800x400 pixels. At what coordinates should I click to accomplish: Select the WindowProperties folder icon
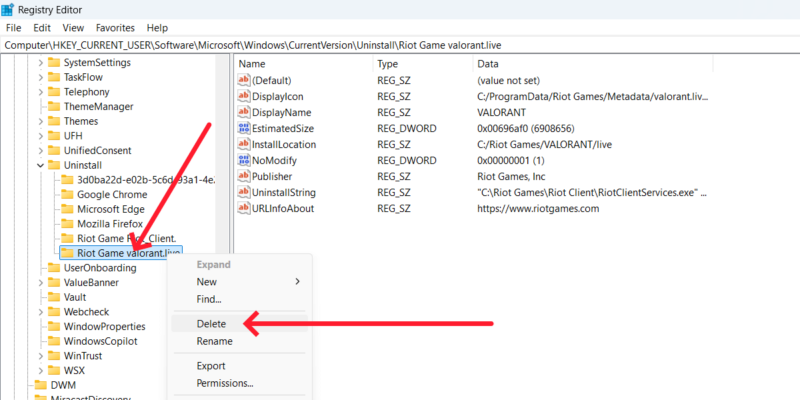coord(54,327)
